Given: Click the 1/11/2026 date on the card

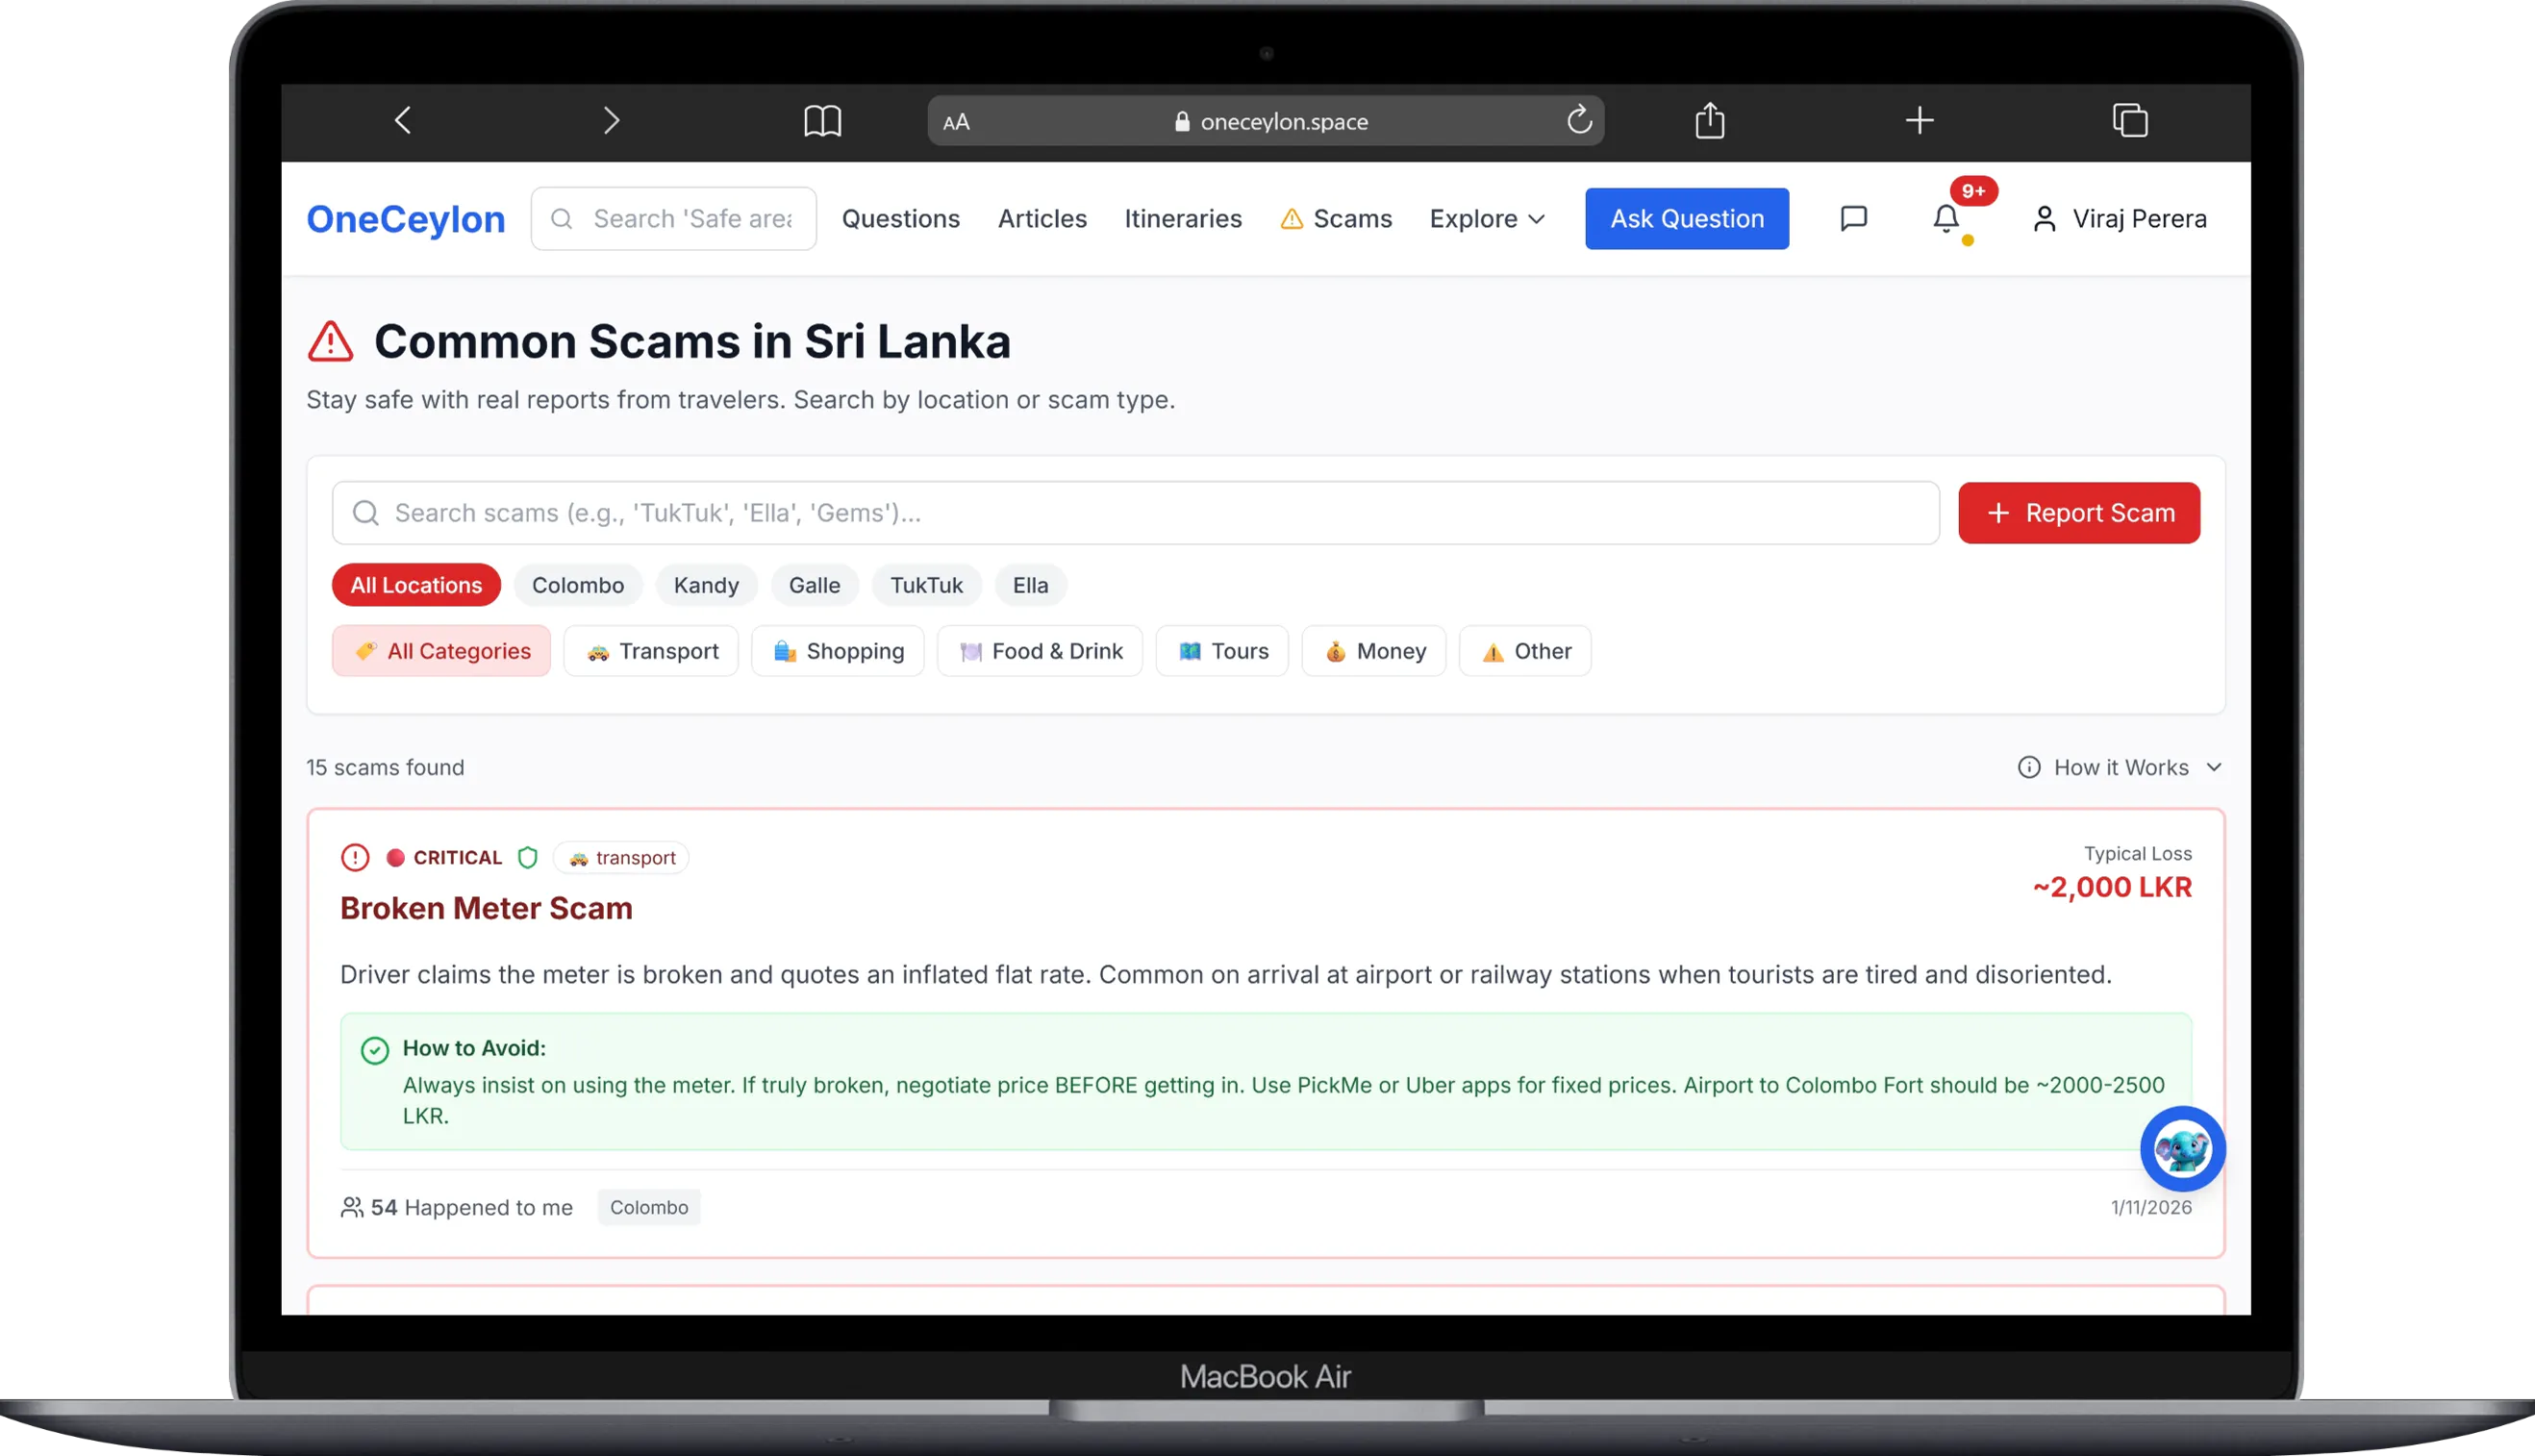Looking at the screenshot, I should click(2151, 1207).
